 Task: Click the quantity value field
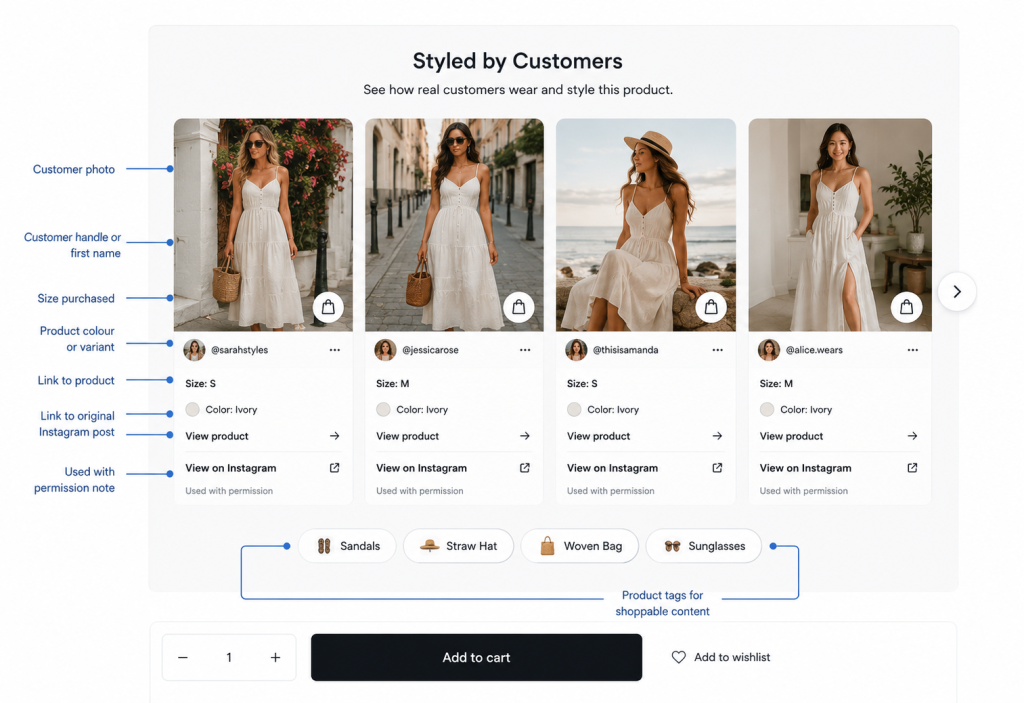coord(229,657)
